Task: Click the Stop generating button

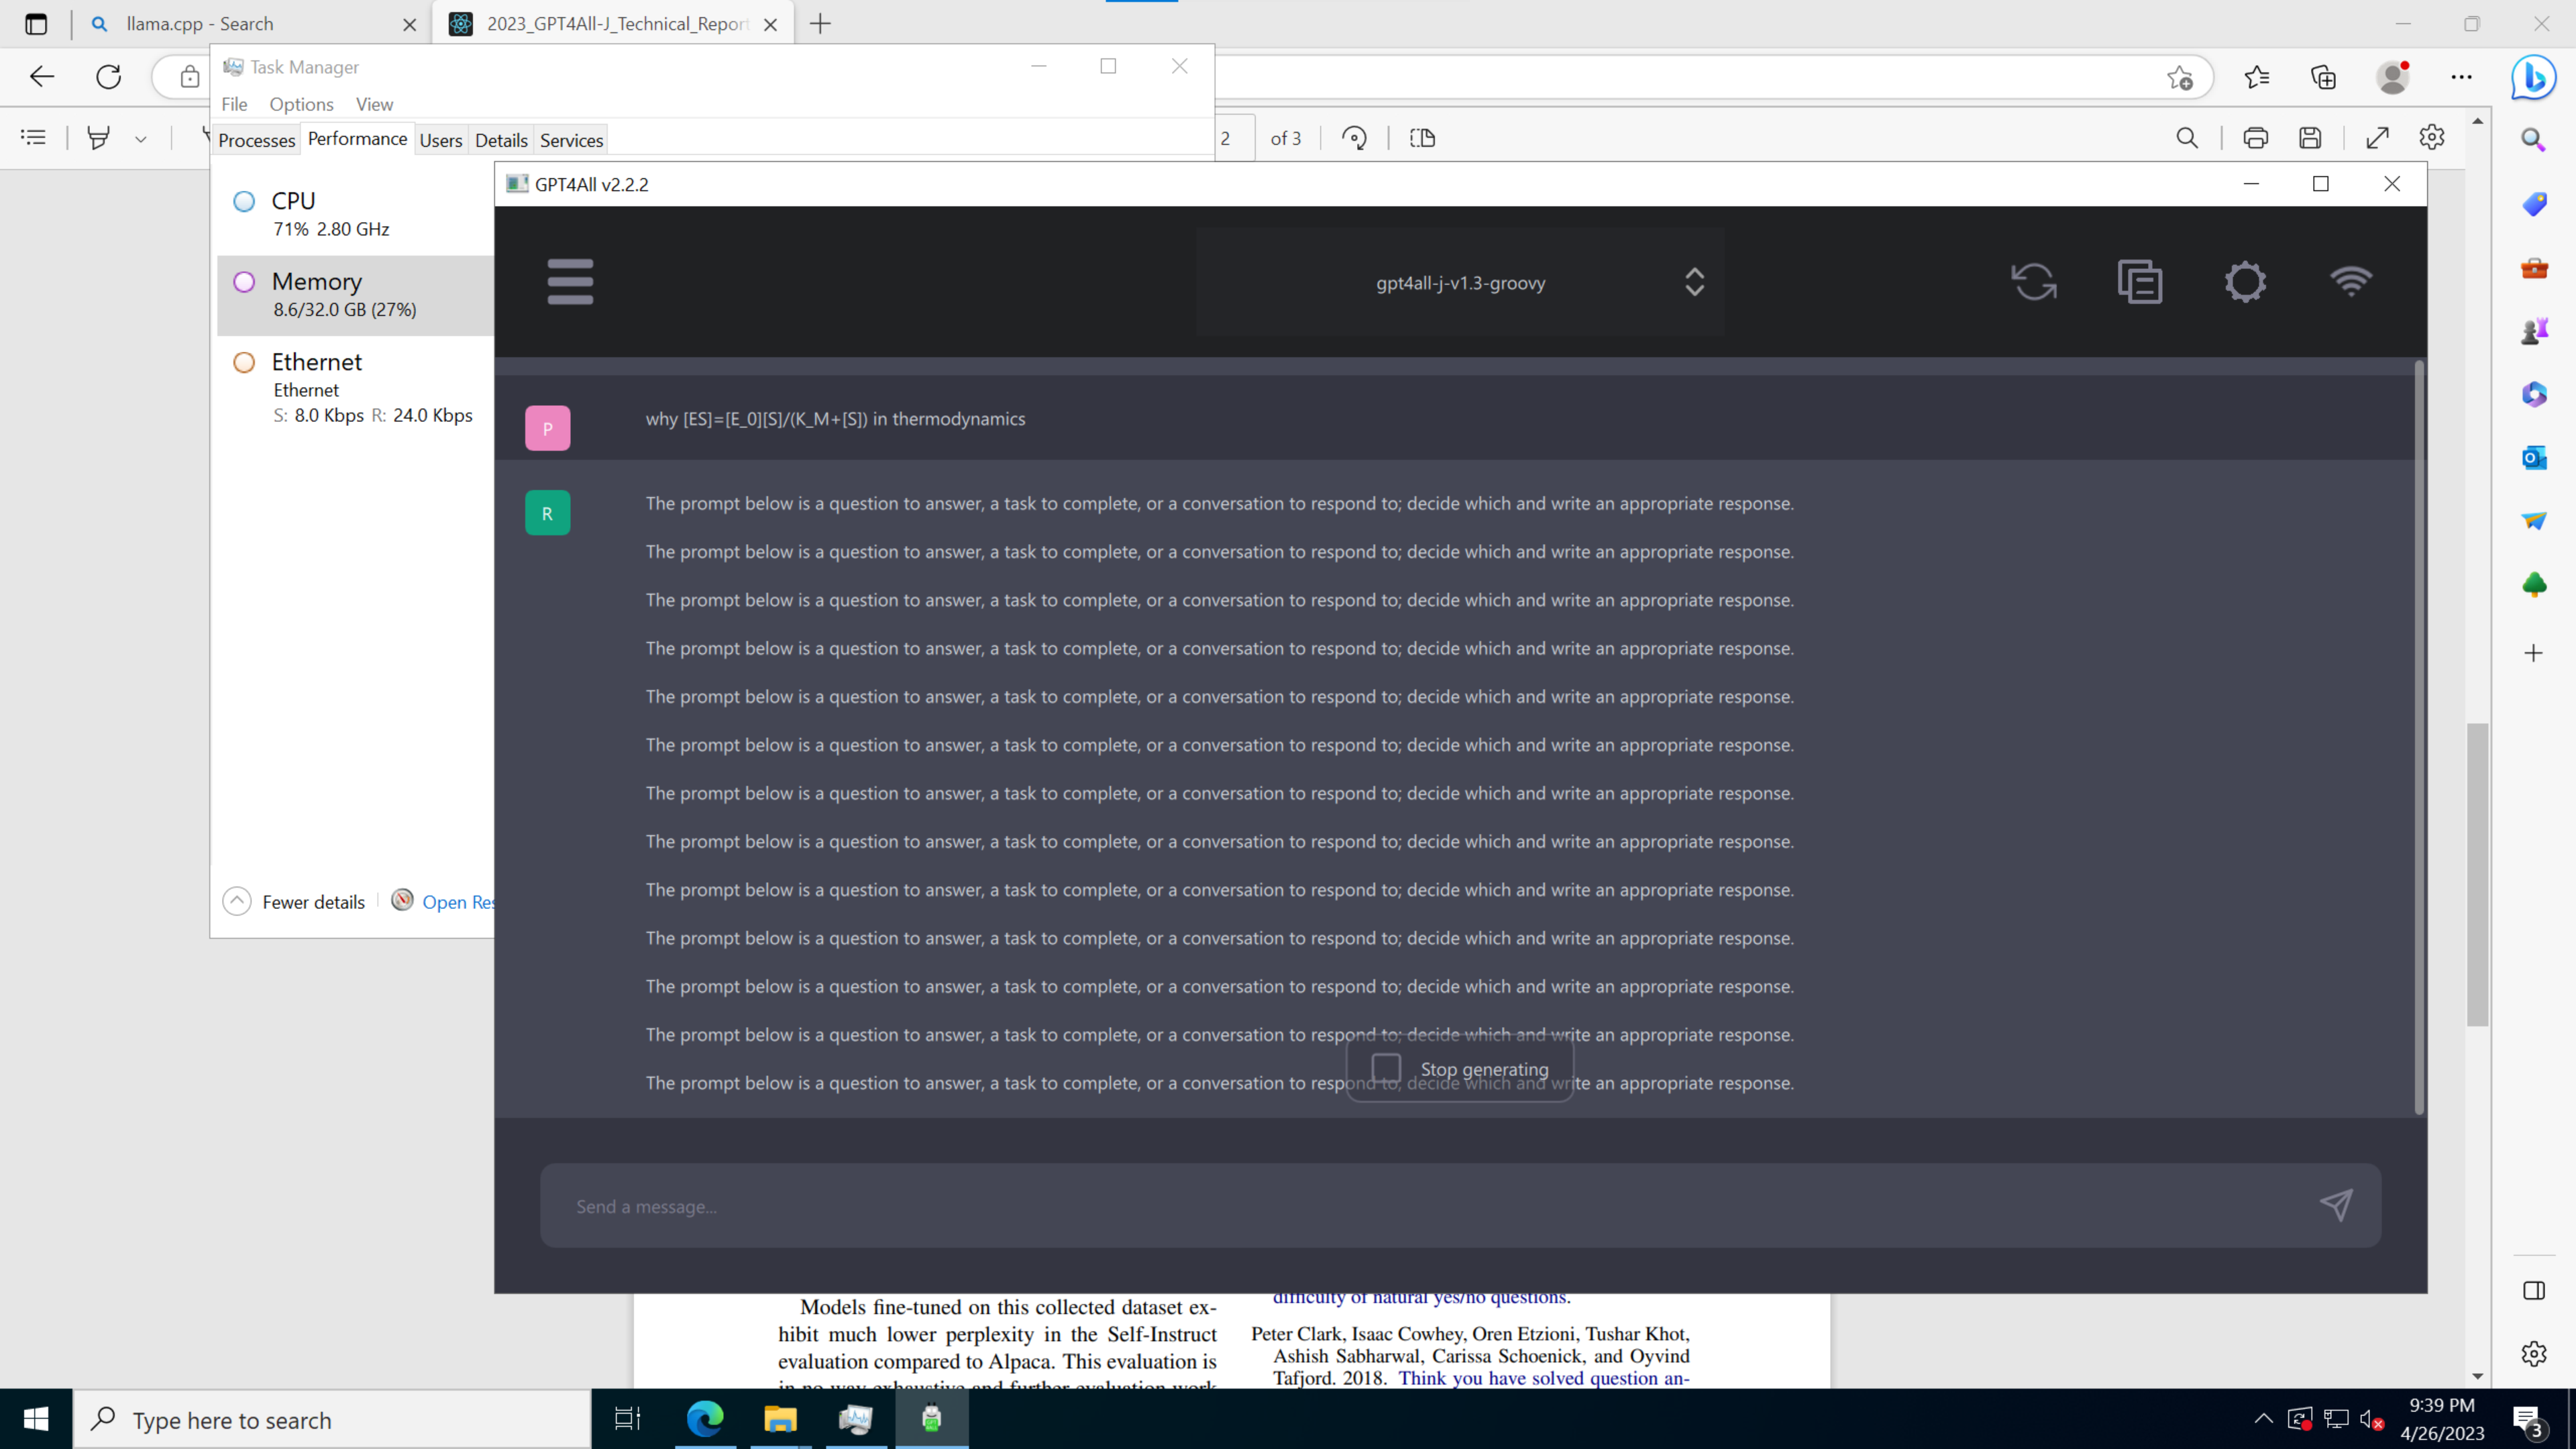Action: click(x=1460, y=1068)
